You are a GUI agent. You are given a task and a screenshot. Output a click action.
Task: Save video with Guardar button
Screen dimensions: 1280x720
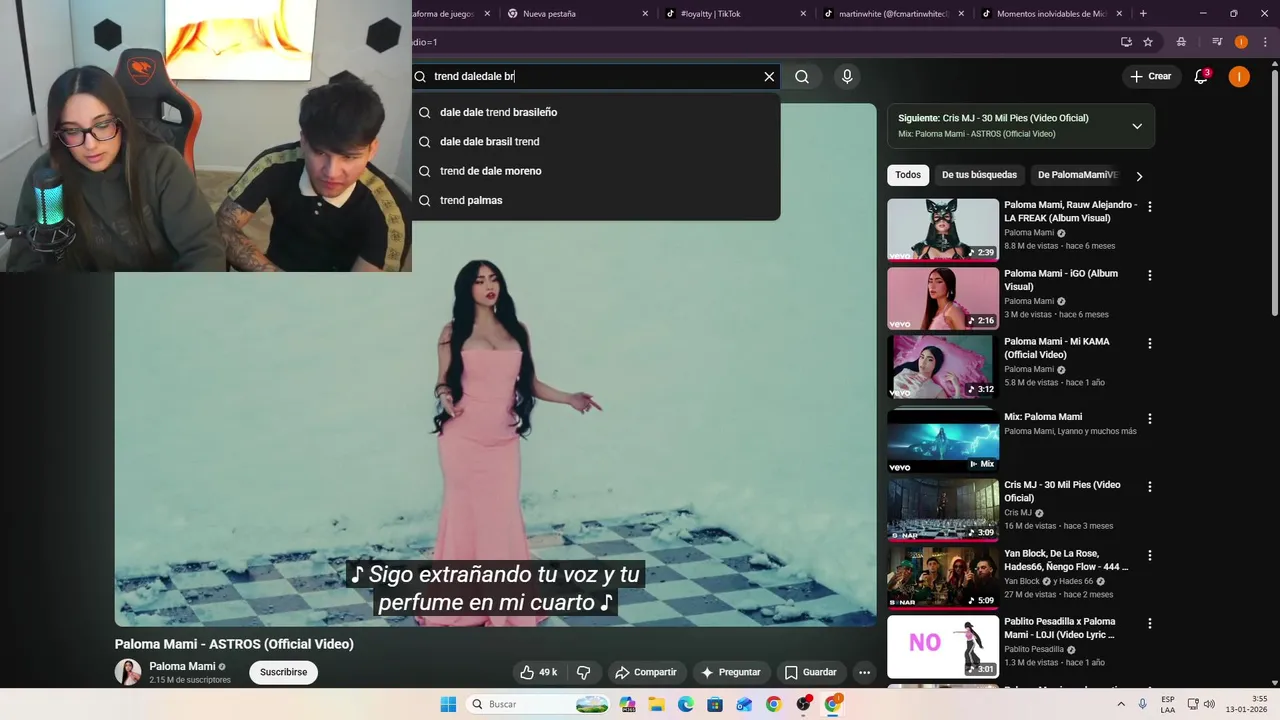810,672
